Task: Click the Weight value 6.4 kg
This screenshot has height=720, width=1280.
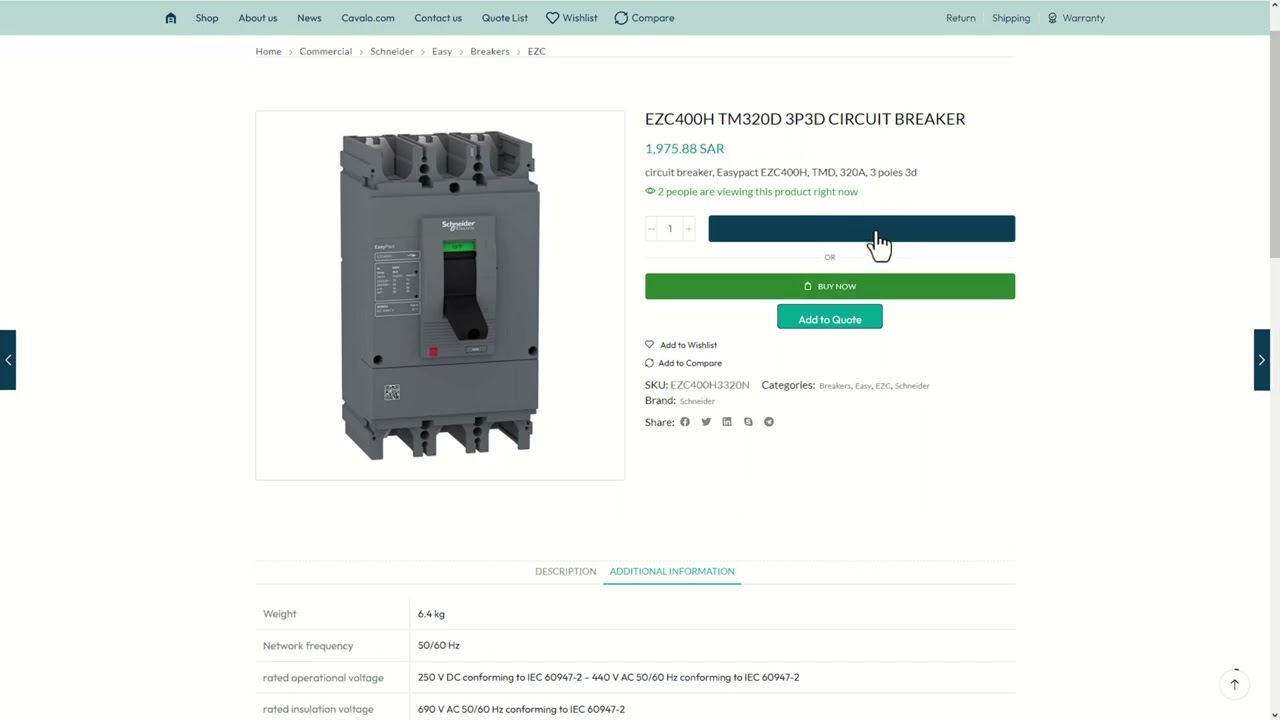Action: pos(431,614)
